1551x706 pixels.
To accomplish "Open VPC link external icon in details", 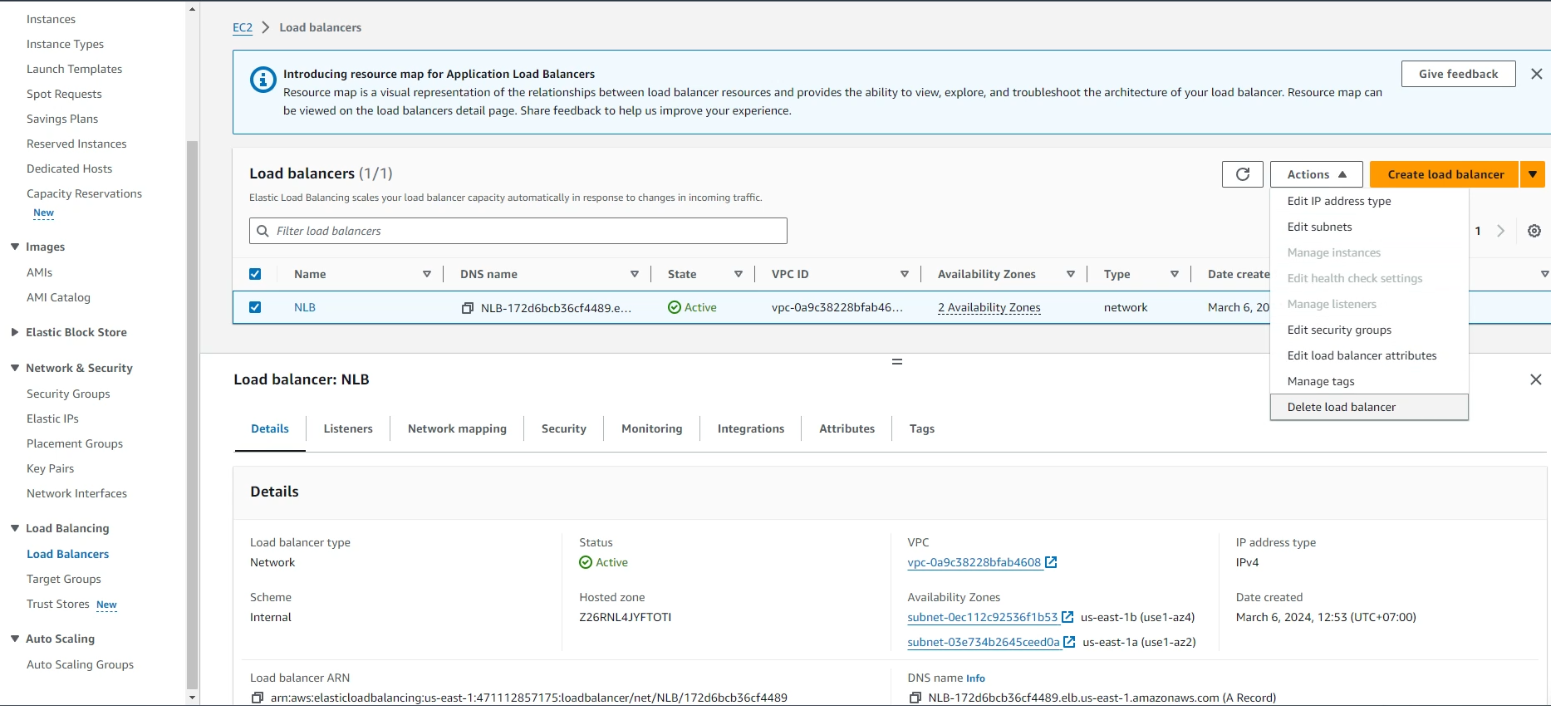I will pyautogui.click(x=1051, y=562).
